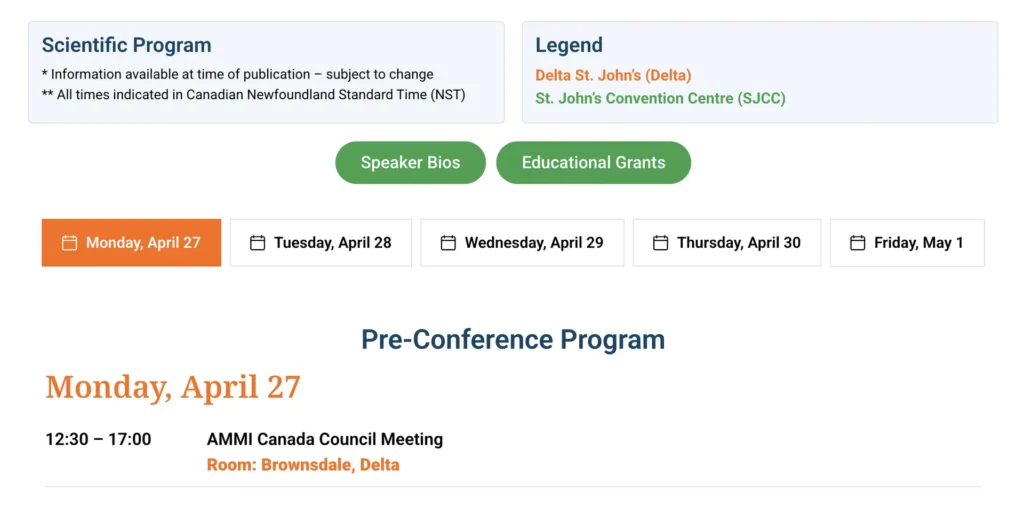Click the Room: Brownsdale, Delta location text
Viewport: 1024px width, 505px height.
(x=303, y=465)
